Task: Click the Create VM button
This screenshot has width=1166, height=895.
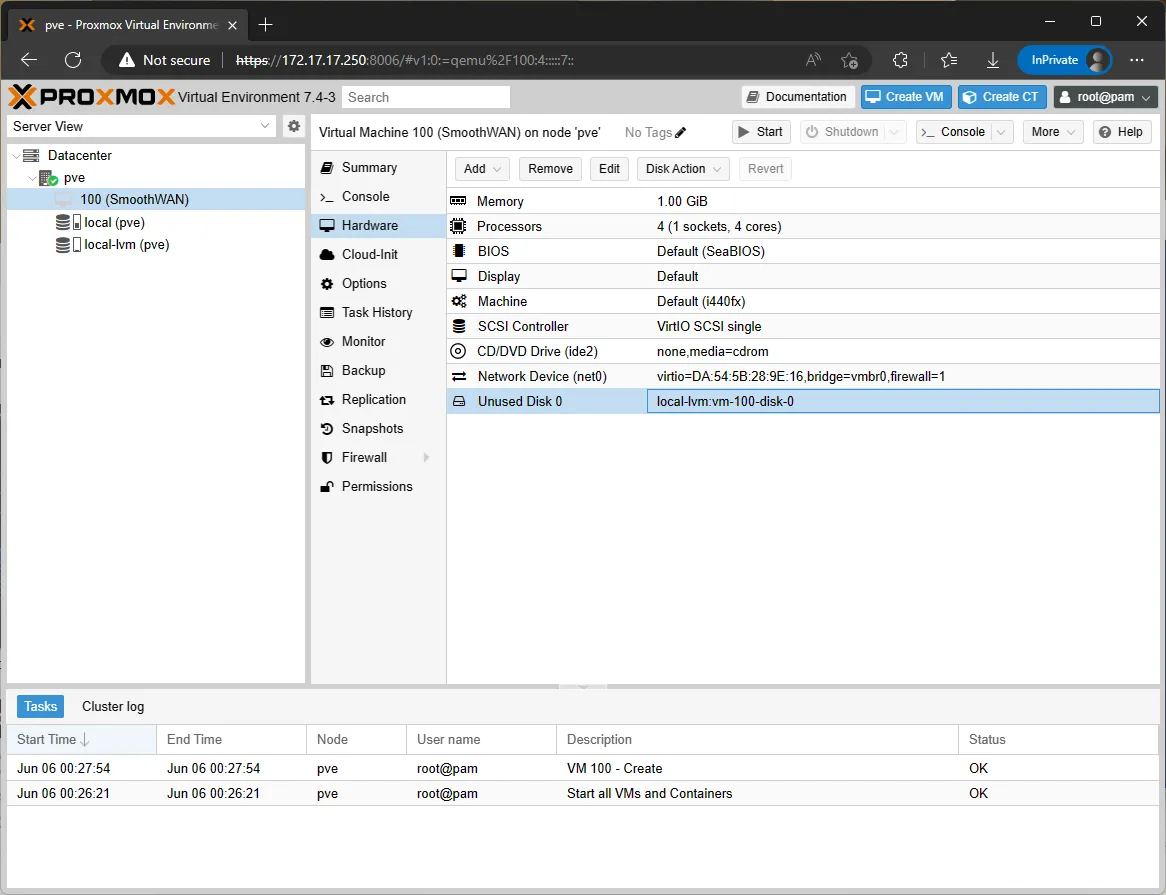Action: click(906, 97)
